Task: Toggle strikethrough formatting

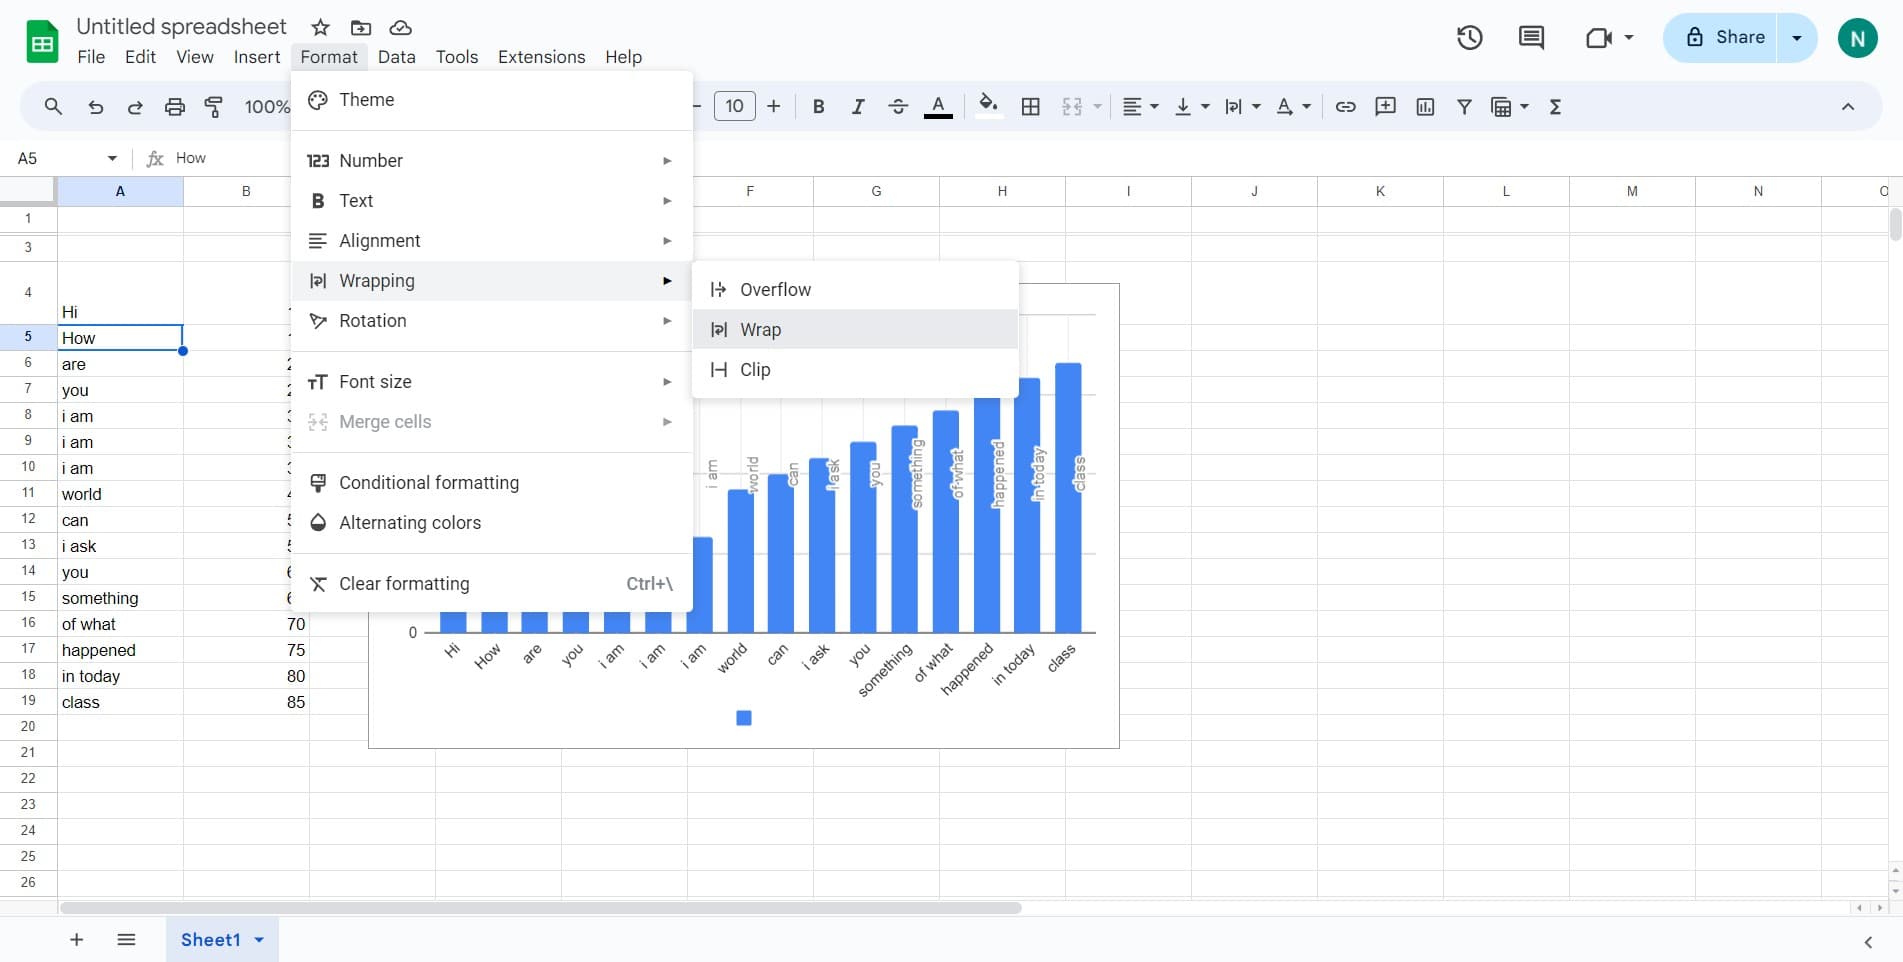Action: (897, 107)
